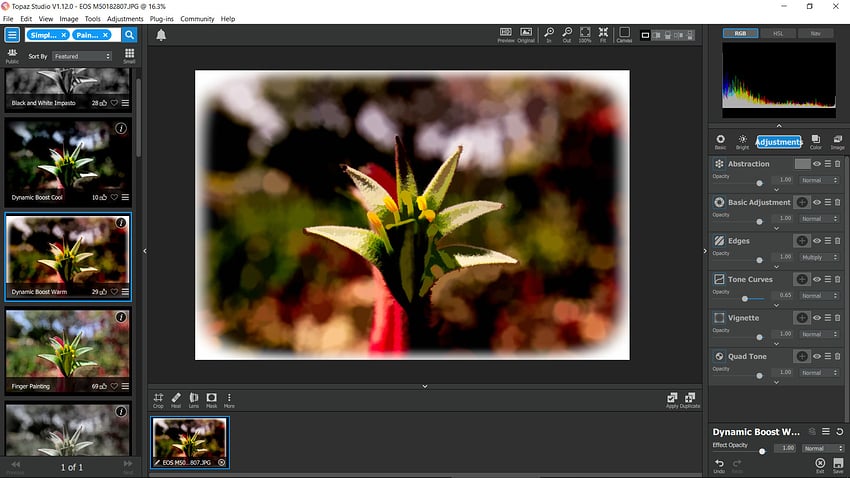Toggle Quad Tone adjustment visibility
850x478 pixels.
817,356
